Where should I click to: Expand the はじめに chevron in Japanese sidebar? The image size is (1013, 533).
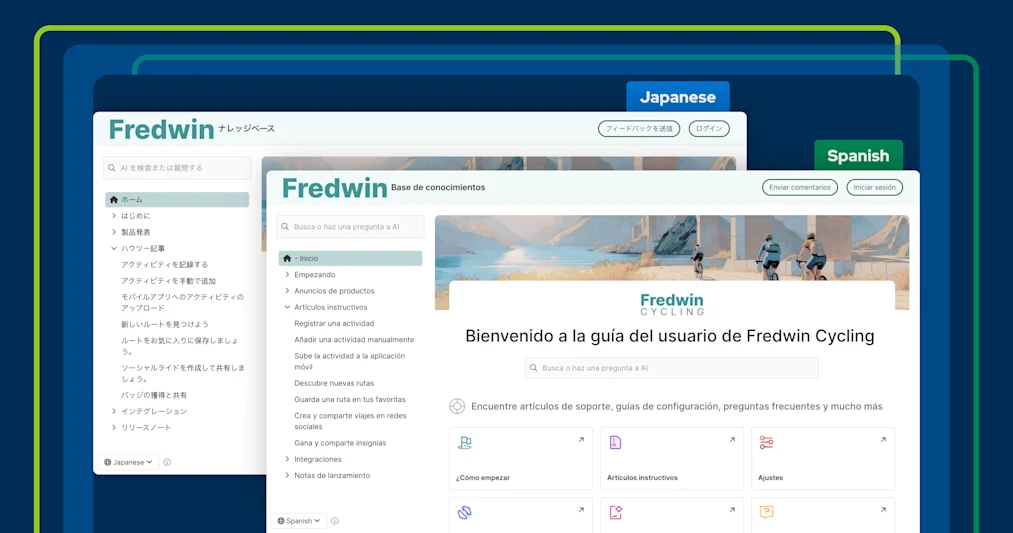tap(114, 216)
